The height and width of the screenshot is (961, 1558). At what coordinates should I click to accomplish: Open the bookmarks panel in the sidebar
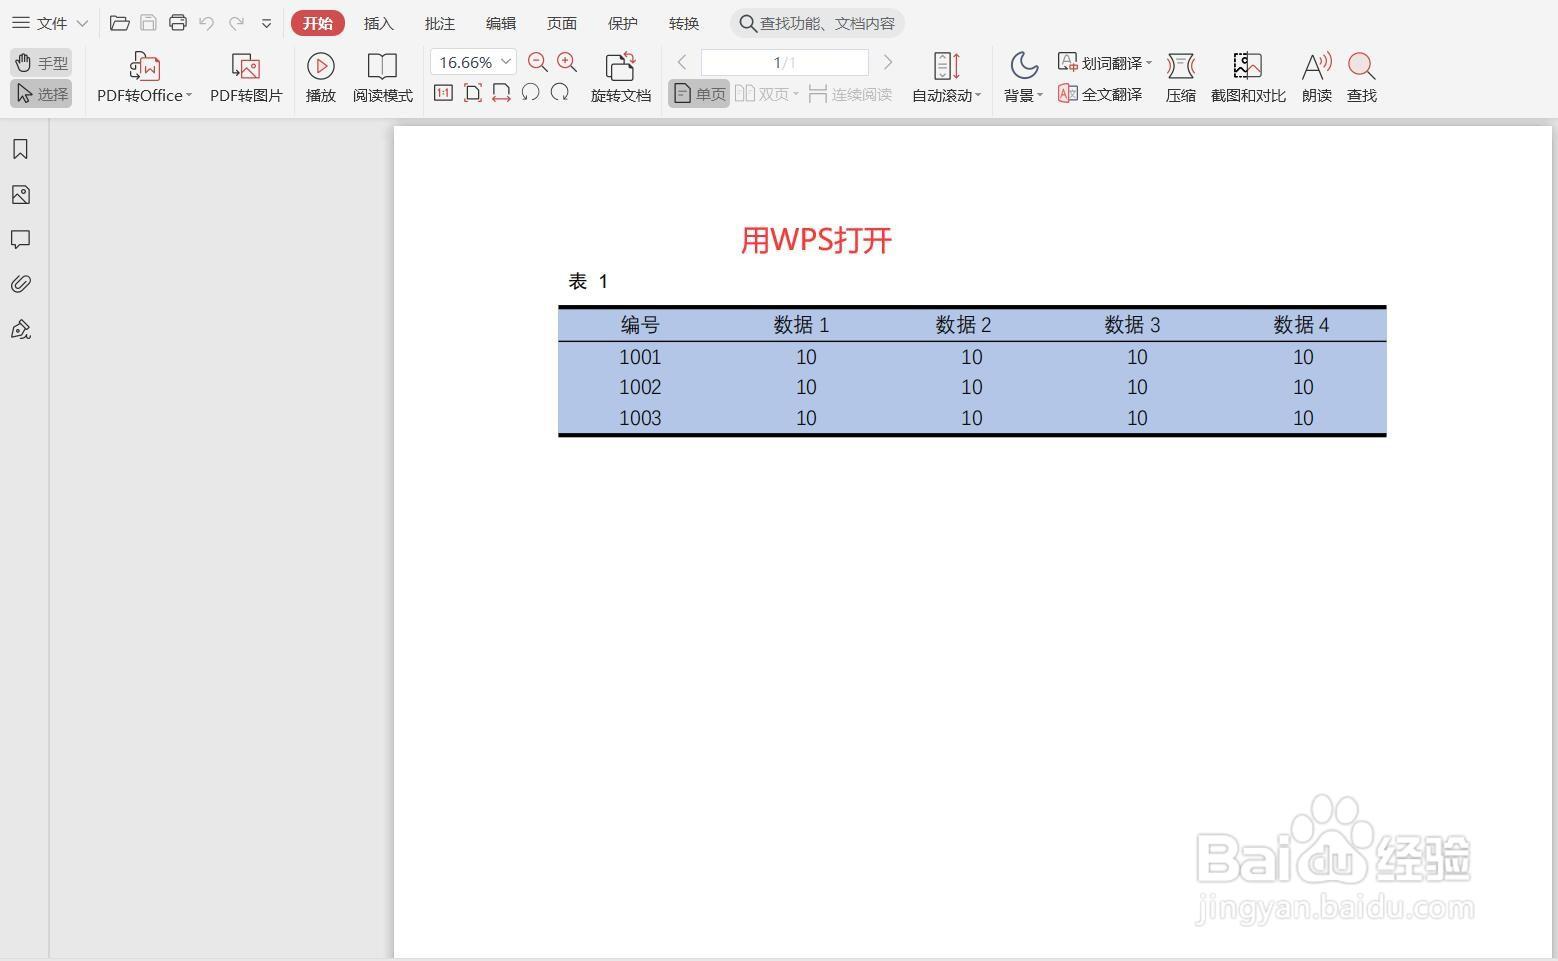(20, 149)
